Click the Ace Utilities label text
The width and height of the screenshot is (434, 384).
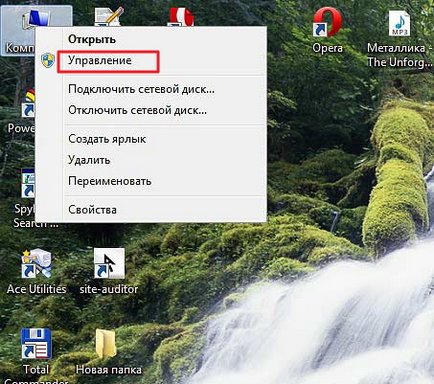point(37,289)
